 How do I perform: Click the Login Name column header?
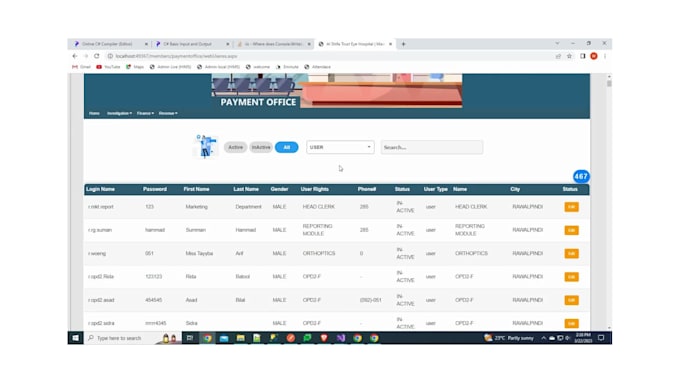pos(100,189)
